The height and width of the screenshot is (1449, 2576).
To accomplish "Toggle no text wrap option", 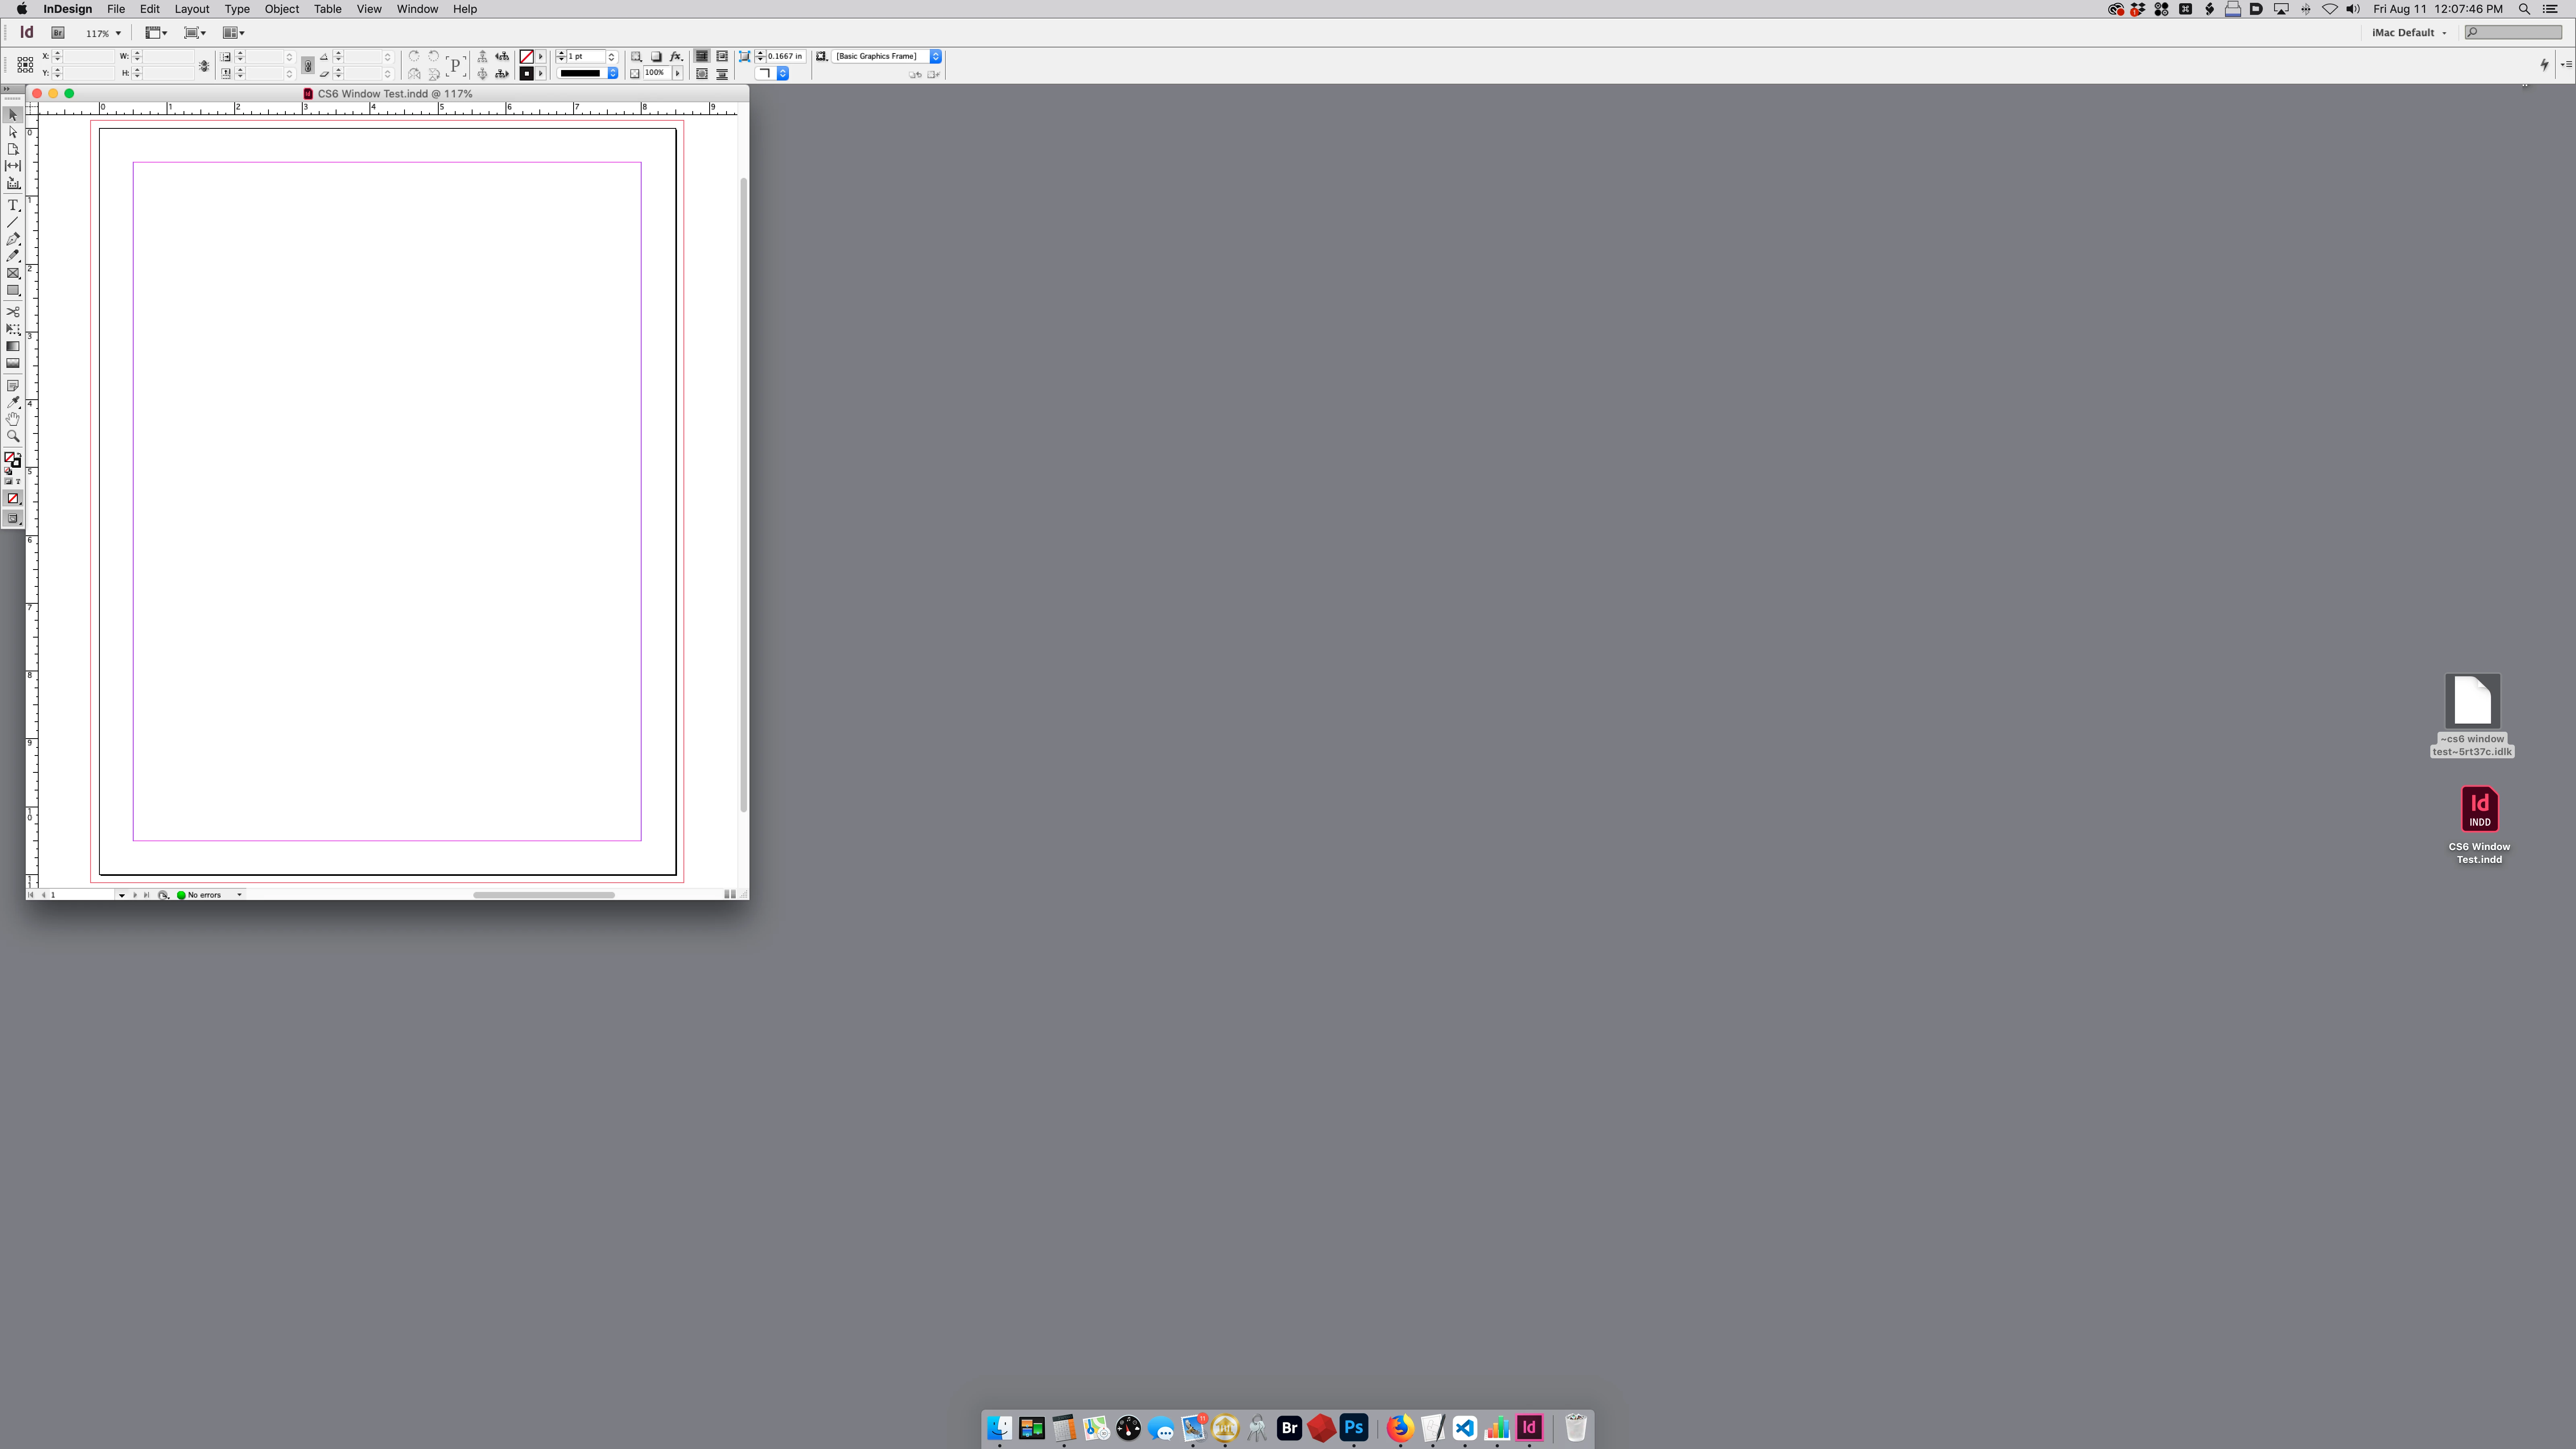I will pyautogui.click(x=702, y=56).
